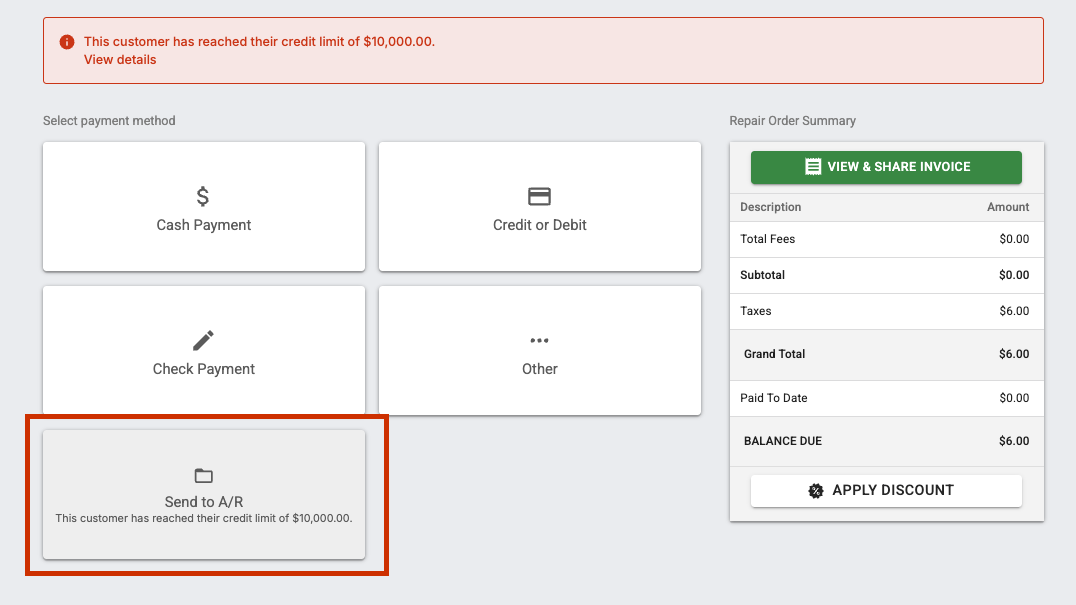Click the red info icon in credit alert
This screenshot has width=1076, height=605.
67,42
